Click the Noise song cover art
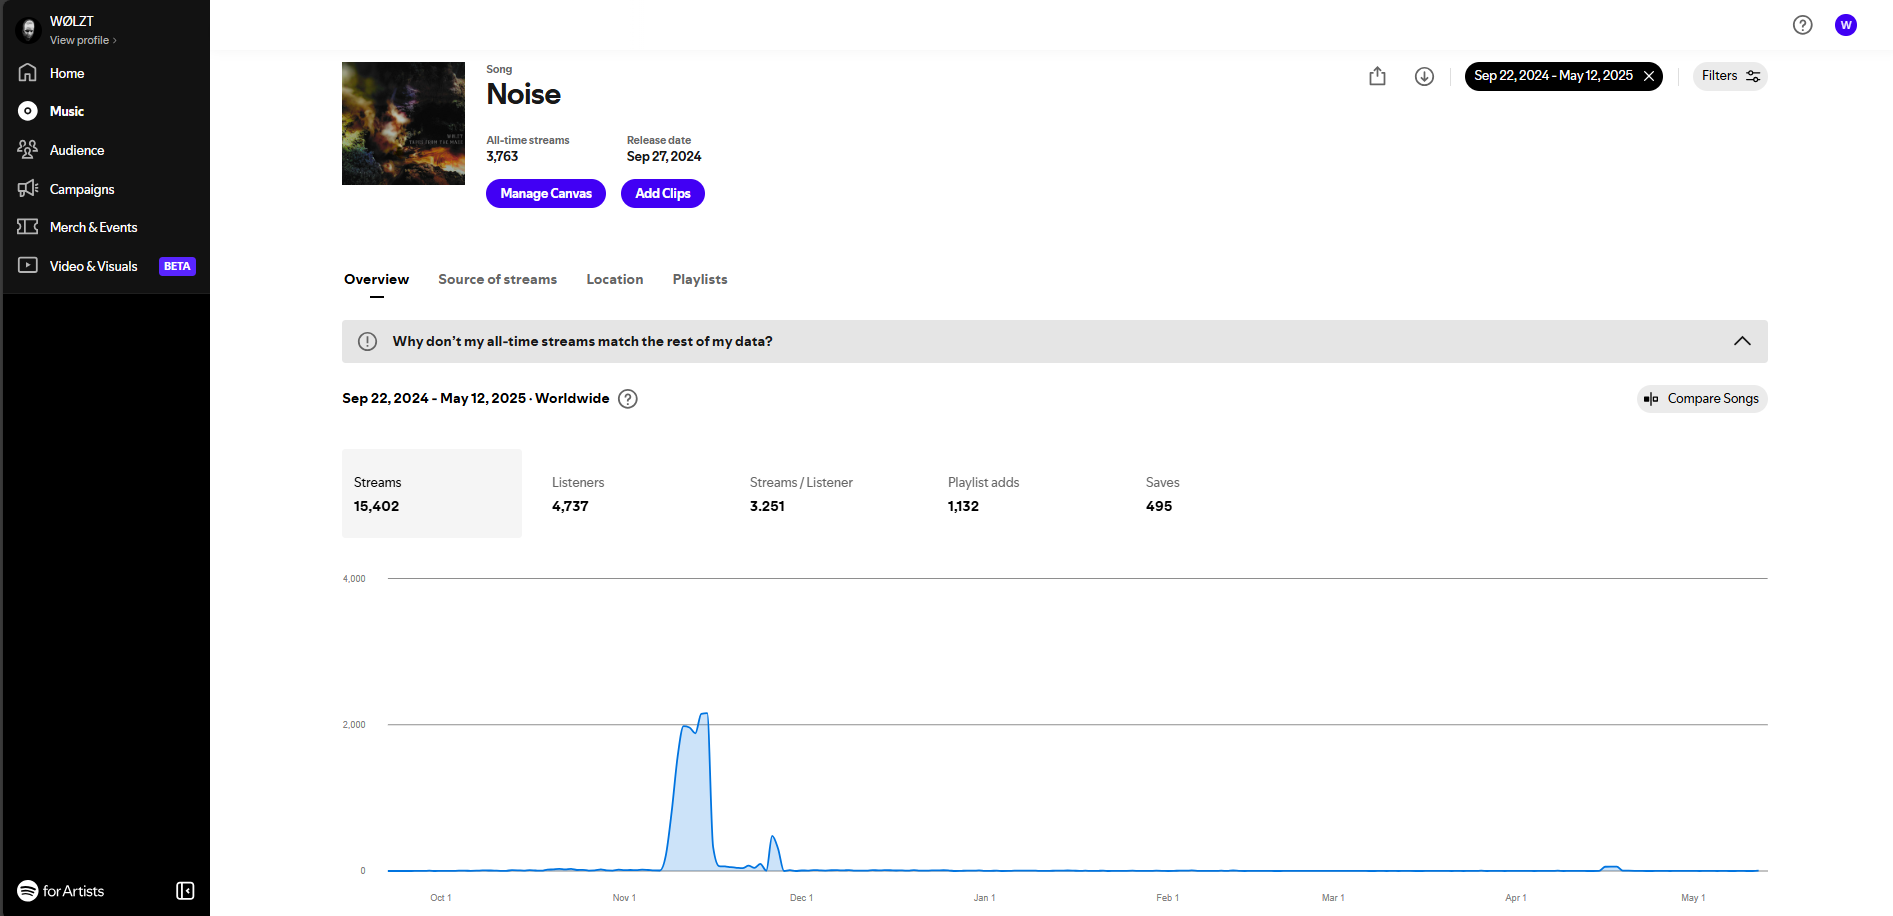This screenshot has height=916, width=1893. (403, 123)
